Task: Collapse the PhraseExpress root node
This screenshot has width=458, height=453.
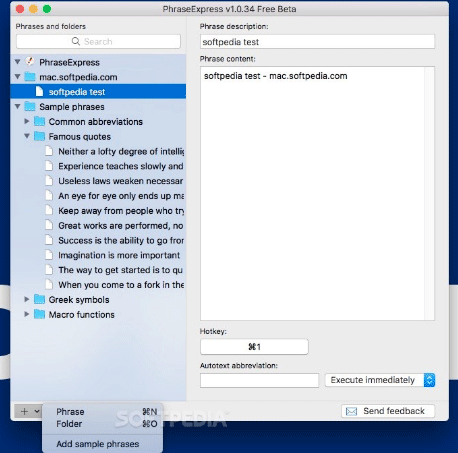Action: click(x=18, y=62)
